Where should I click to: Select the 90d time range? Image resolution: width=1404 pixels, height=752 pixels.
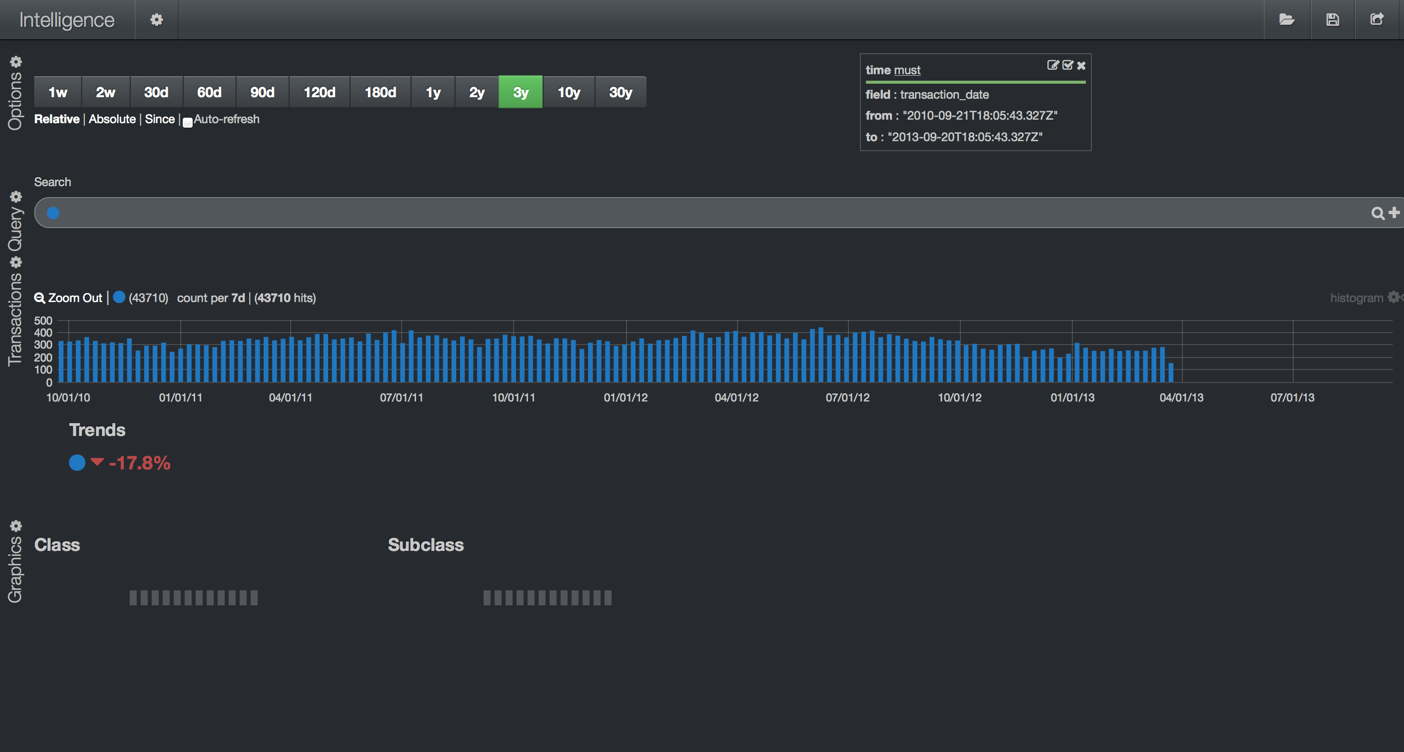(x=262, y=92)
